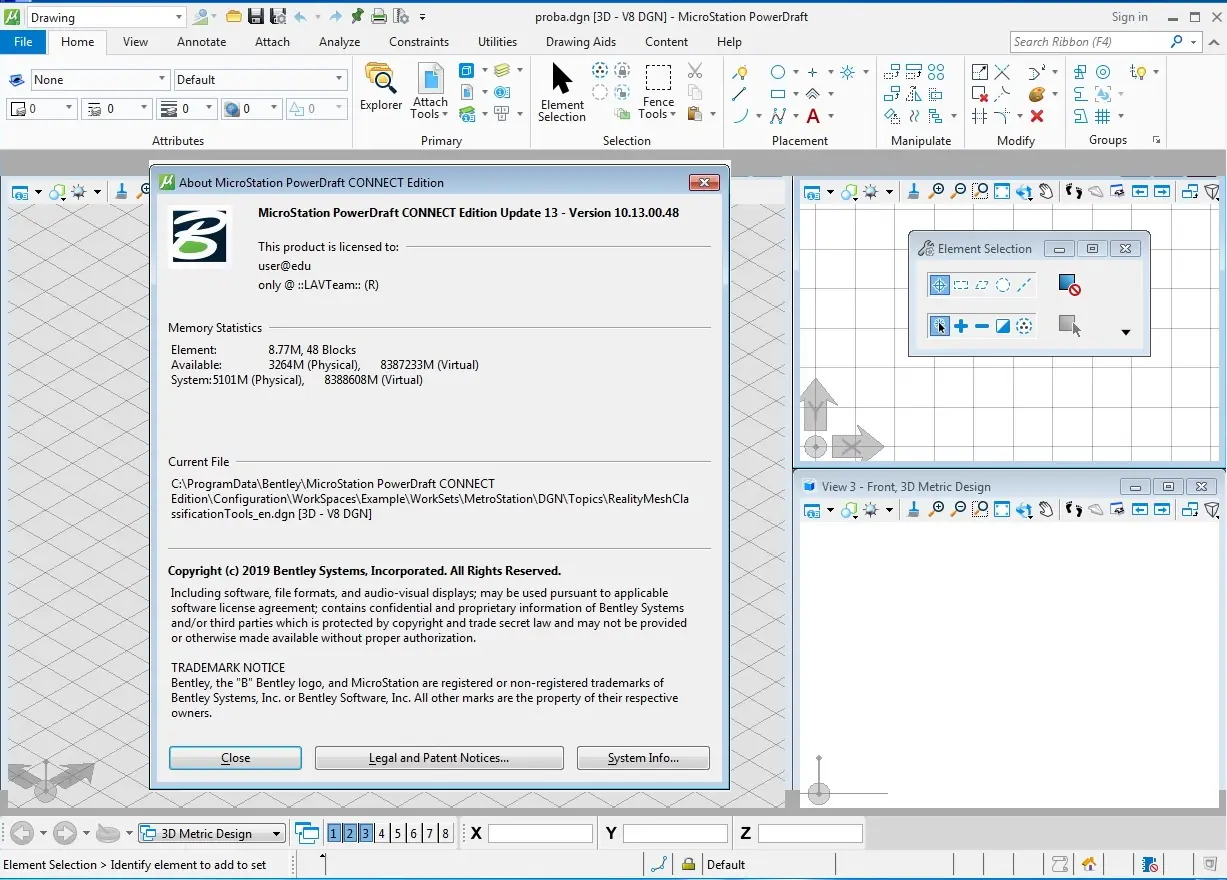Switch to the Constraints ribbon tab

419,42
